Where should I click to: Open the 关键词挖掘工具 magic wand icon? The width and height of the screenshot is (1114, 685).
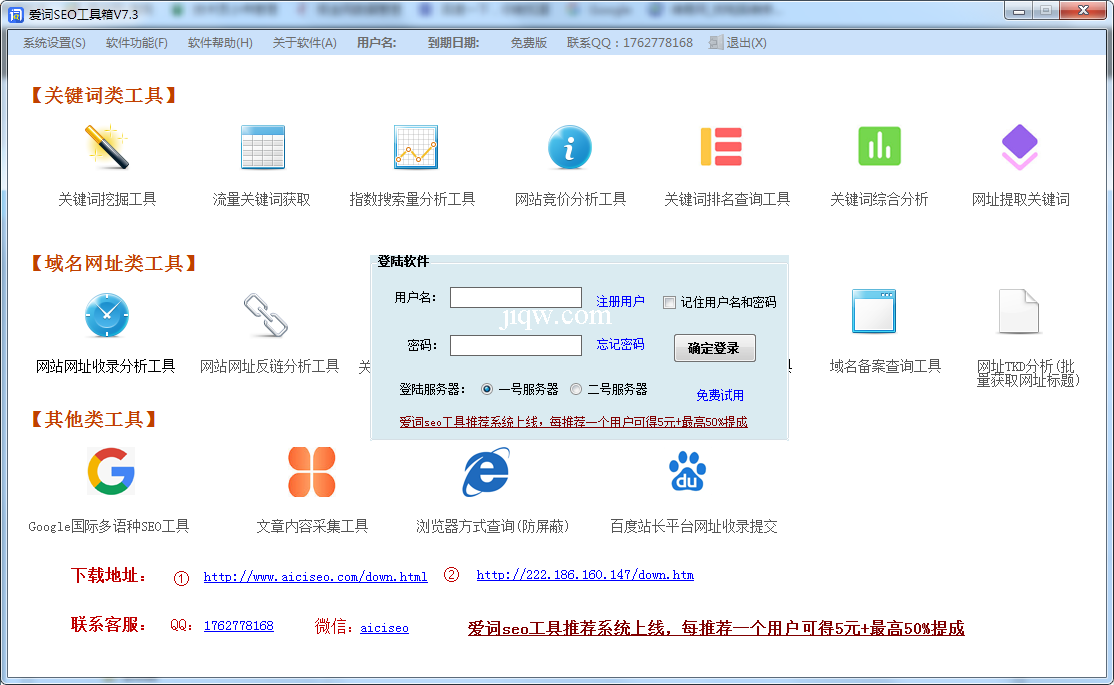[107, 147]
